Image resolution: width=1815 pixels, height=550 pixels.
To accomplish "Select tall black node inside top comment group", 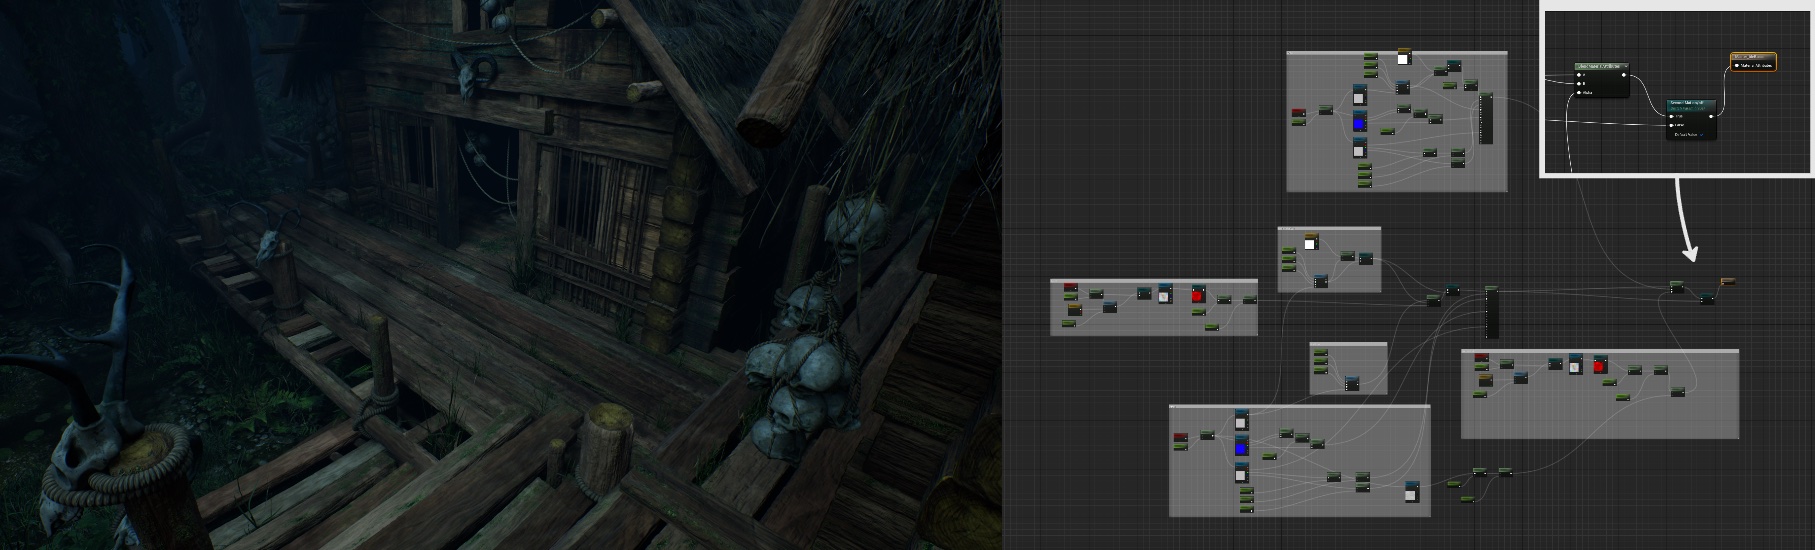I will pos(1485,119).
